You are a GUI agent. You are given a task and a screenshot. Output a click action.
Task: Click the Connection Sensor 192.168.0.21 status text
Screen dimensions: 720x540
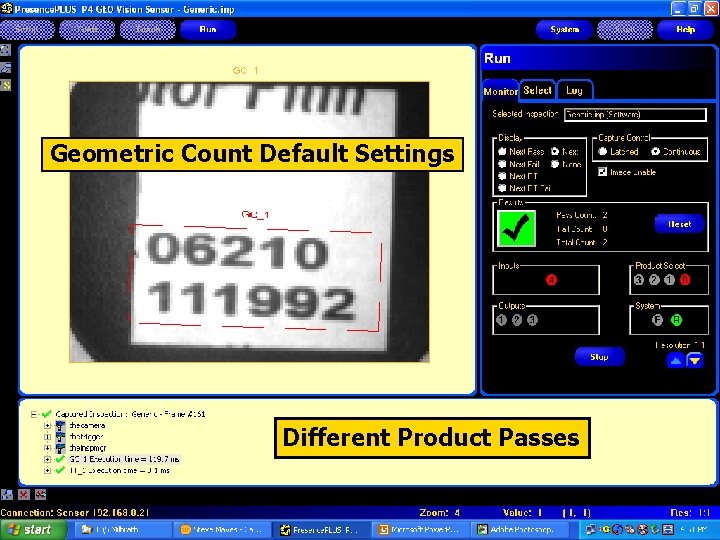click(x=74, y=512)
